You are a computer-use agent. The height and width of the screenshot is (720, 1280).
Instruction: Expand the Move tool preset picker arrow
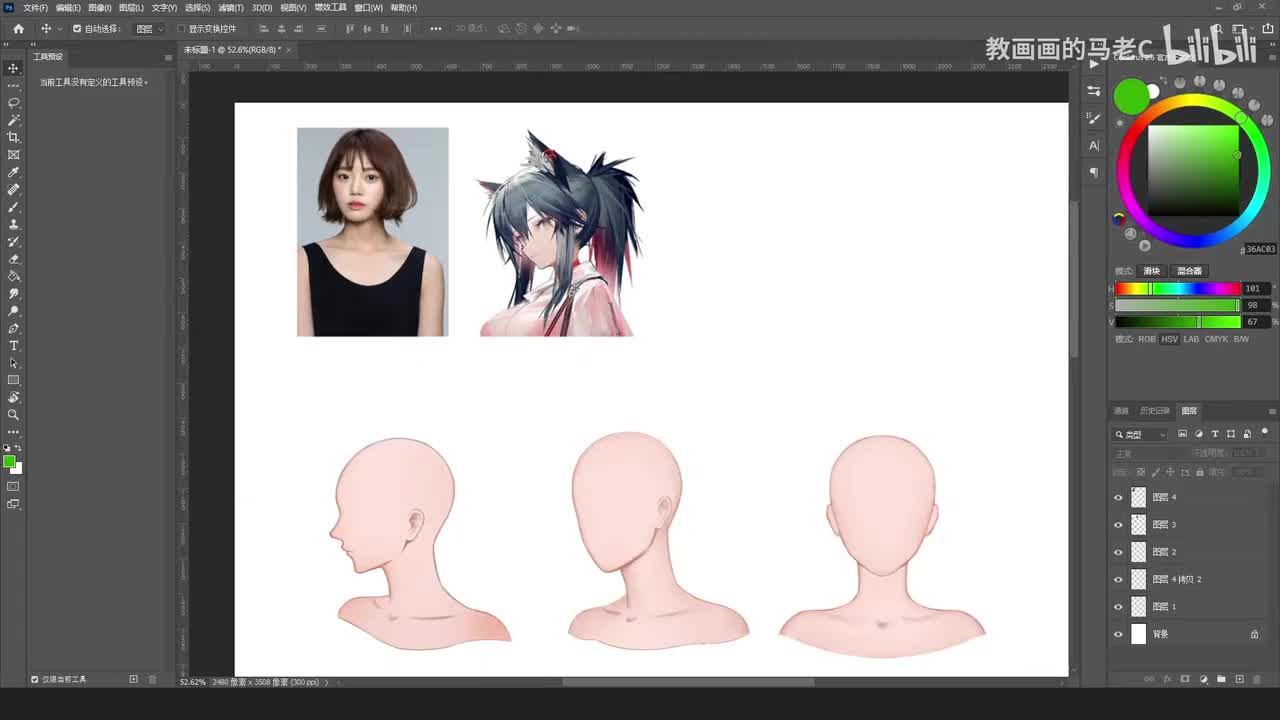point(60,29)
